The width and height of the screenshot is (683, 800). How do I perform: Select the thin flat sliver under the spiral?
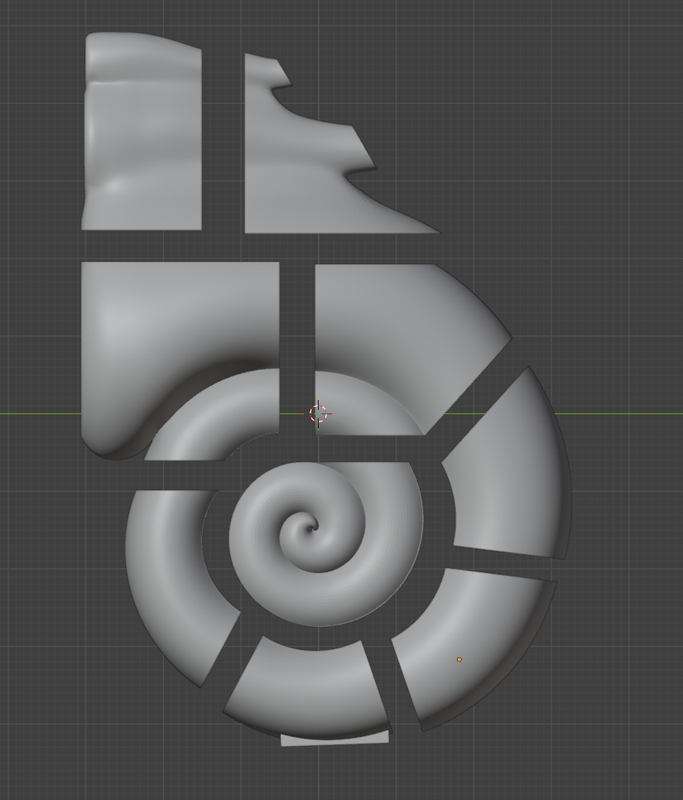coord(335,738)
